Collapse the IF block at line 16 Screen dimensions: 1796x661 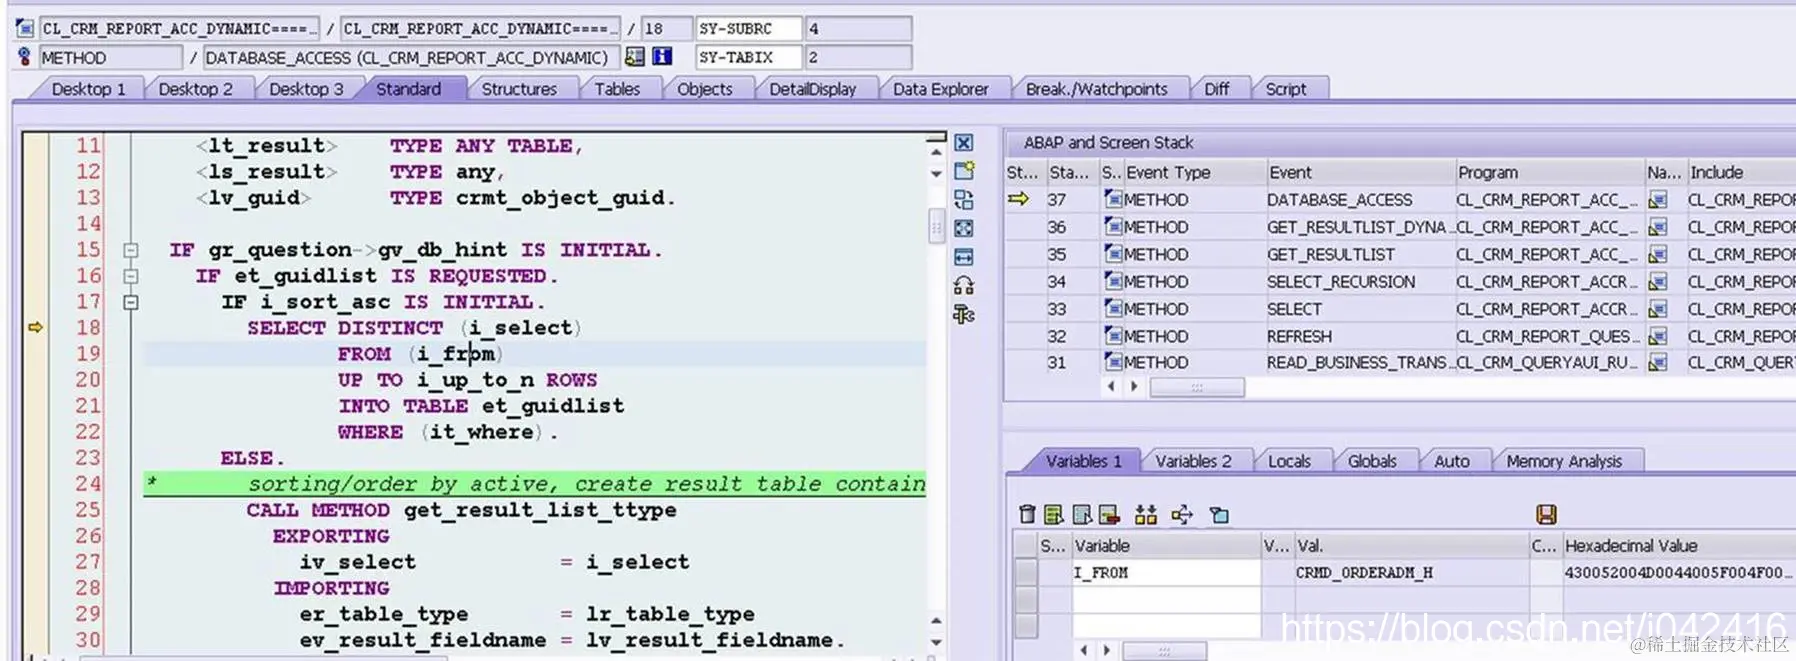[130, 276]
